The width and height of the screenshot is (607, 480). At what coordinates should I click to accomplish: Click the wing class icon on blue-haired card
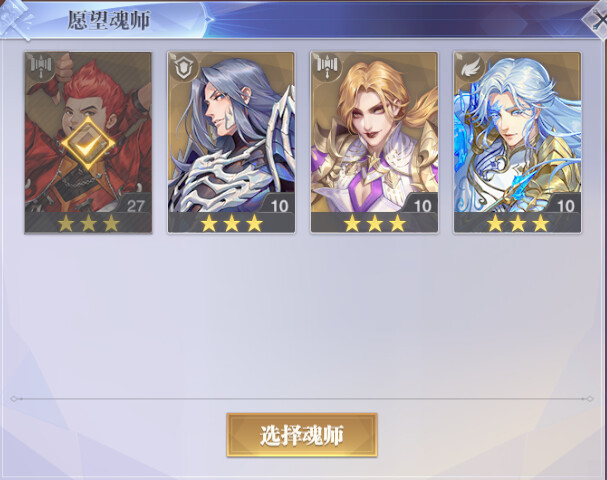[470, 67]
